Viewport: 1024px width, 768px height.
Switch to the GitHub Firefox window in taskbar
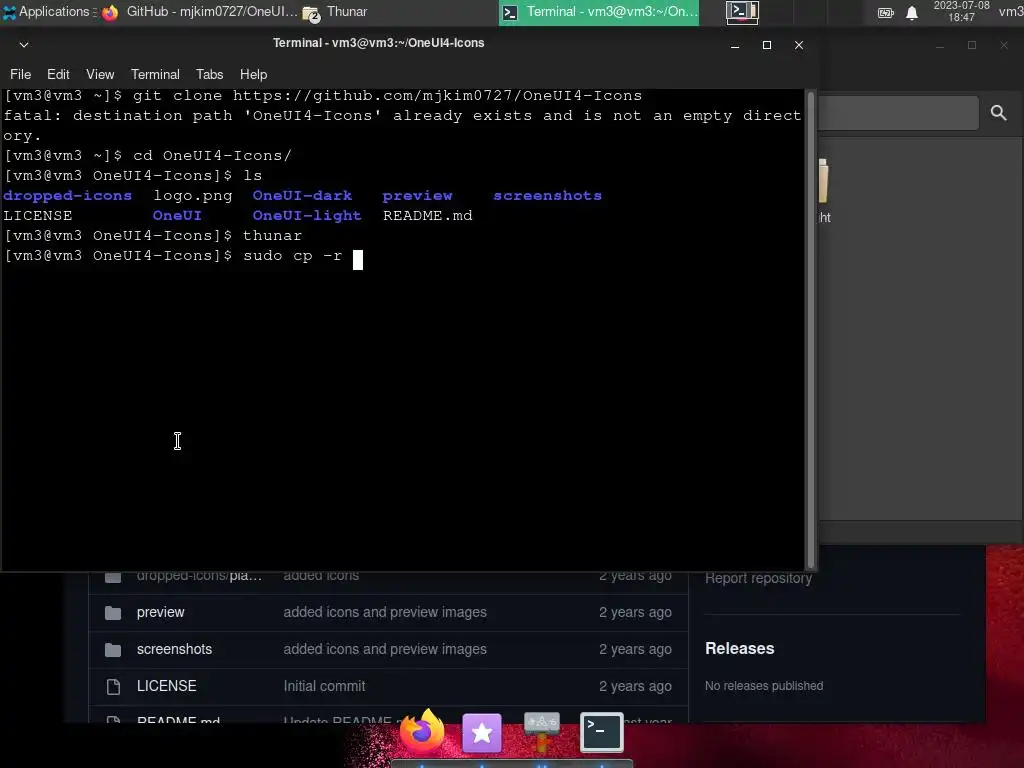point(200,12)
